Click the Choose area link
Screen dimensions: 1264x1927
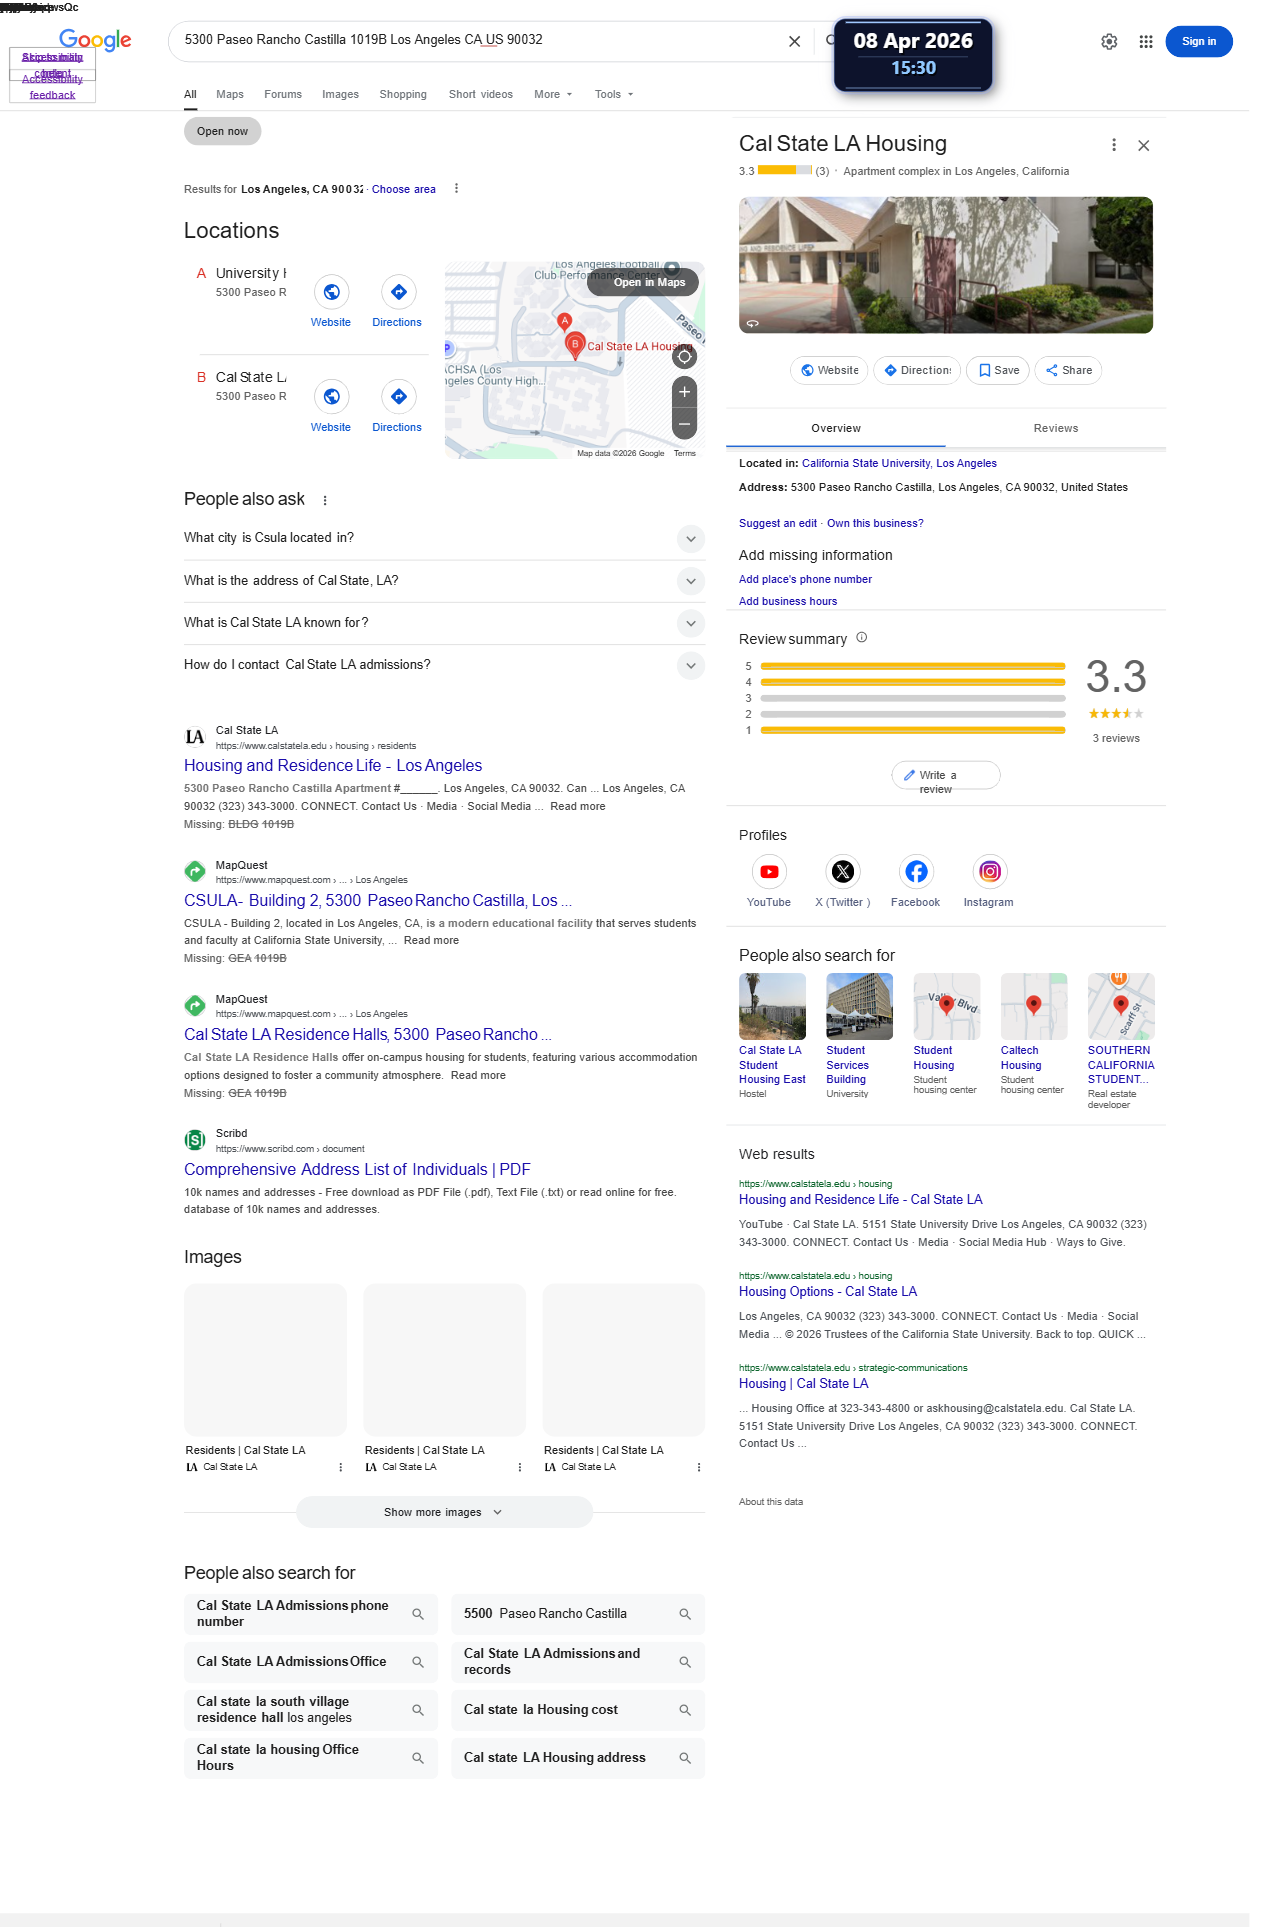click(x=404, y=189)
